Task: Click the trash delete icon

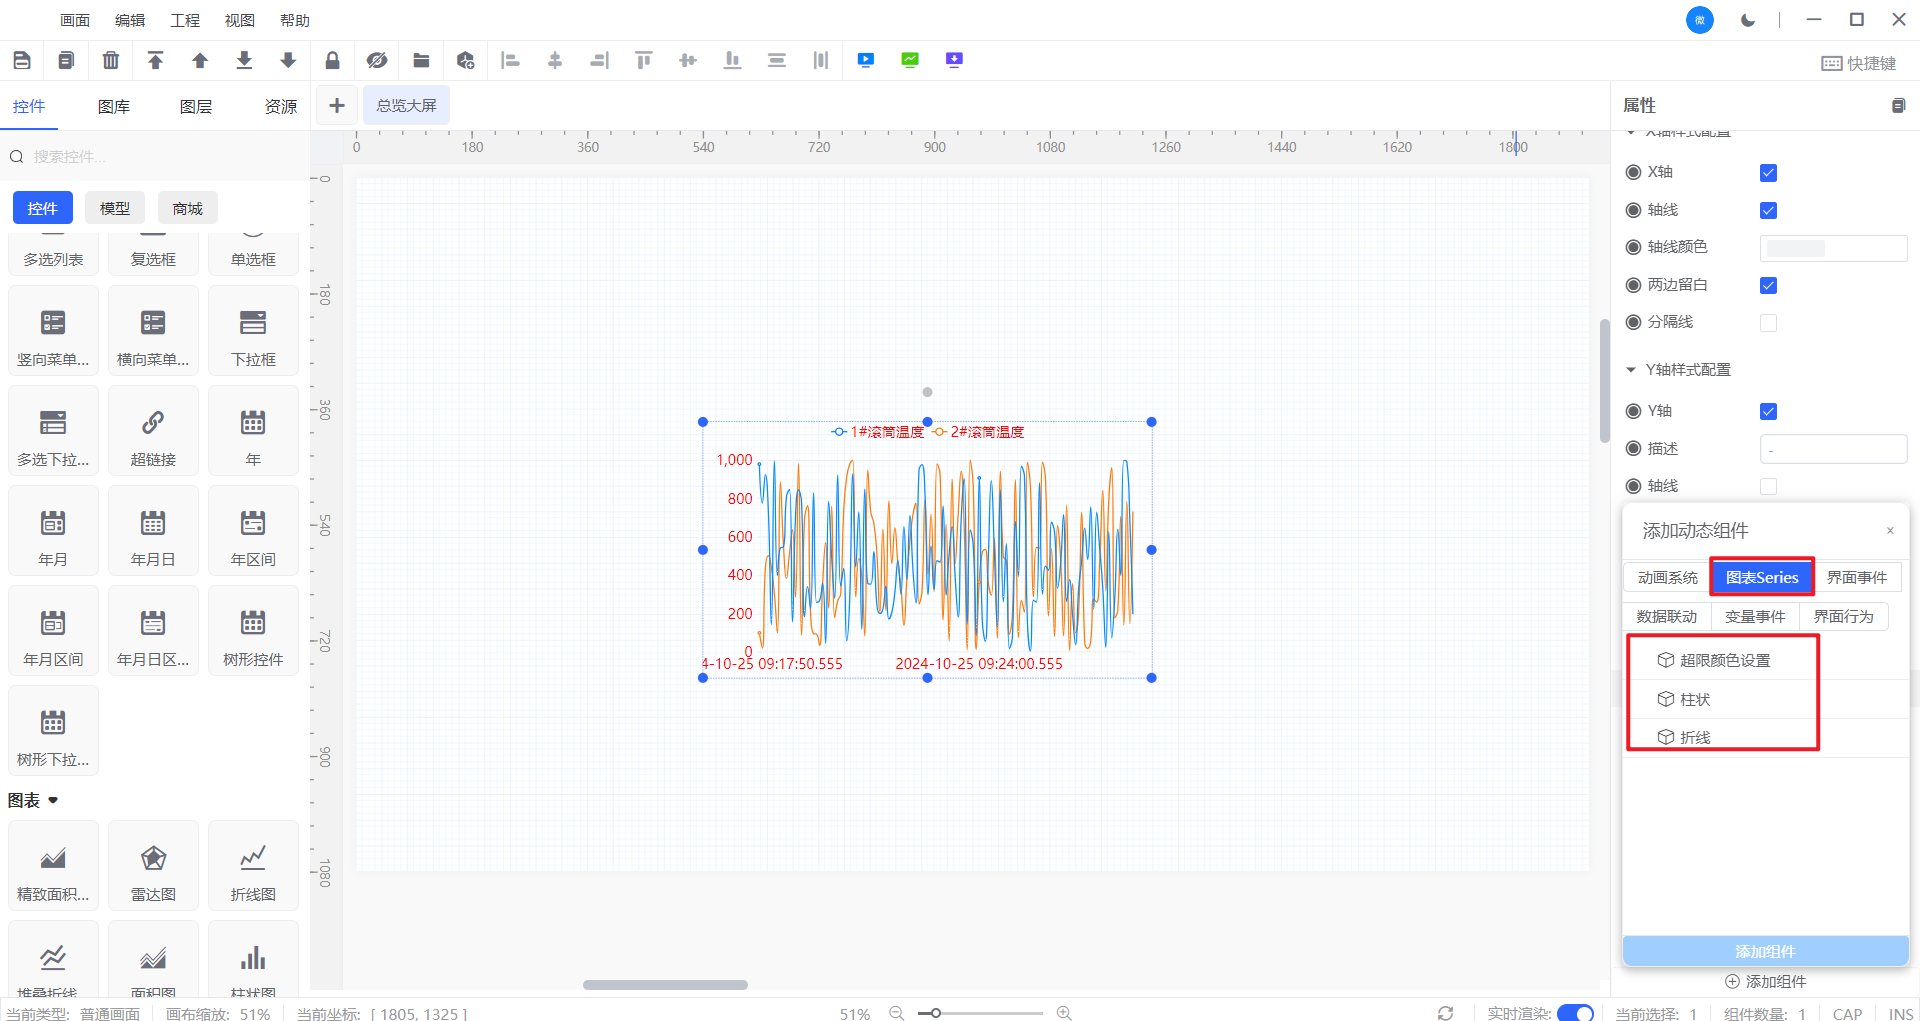Action: (x=111, y=60)
